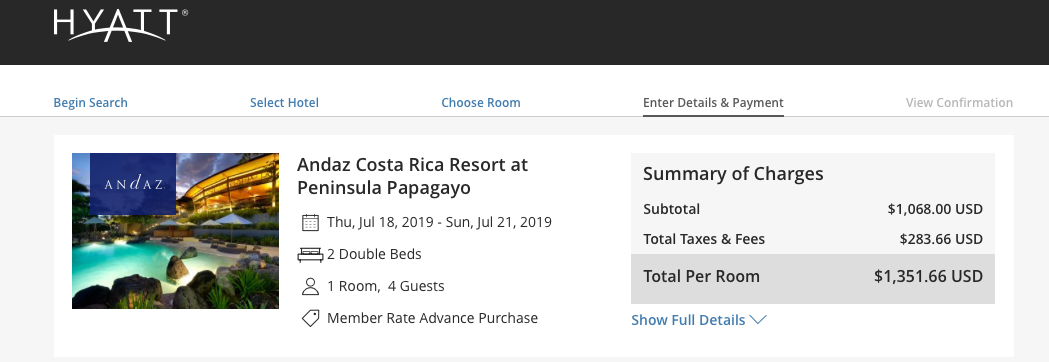The image size is (1049, 362).
Task: Click the person icon beside 1 Room, 4 Guests
Action: [310, 286]
